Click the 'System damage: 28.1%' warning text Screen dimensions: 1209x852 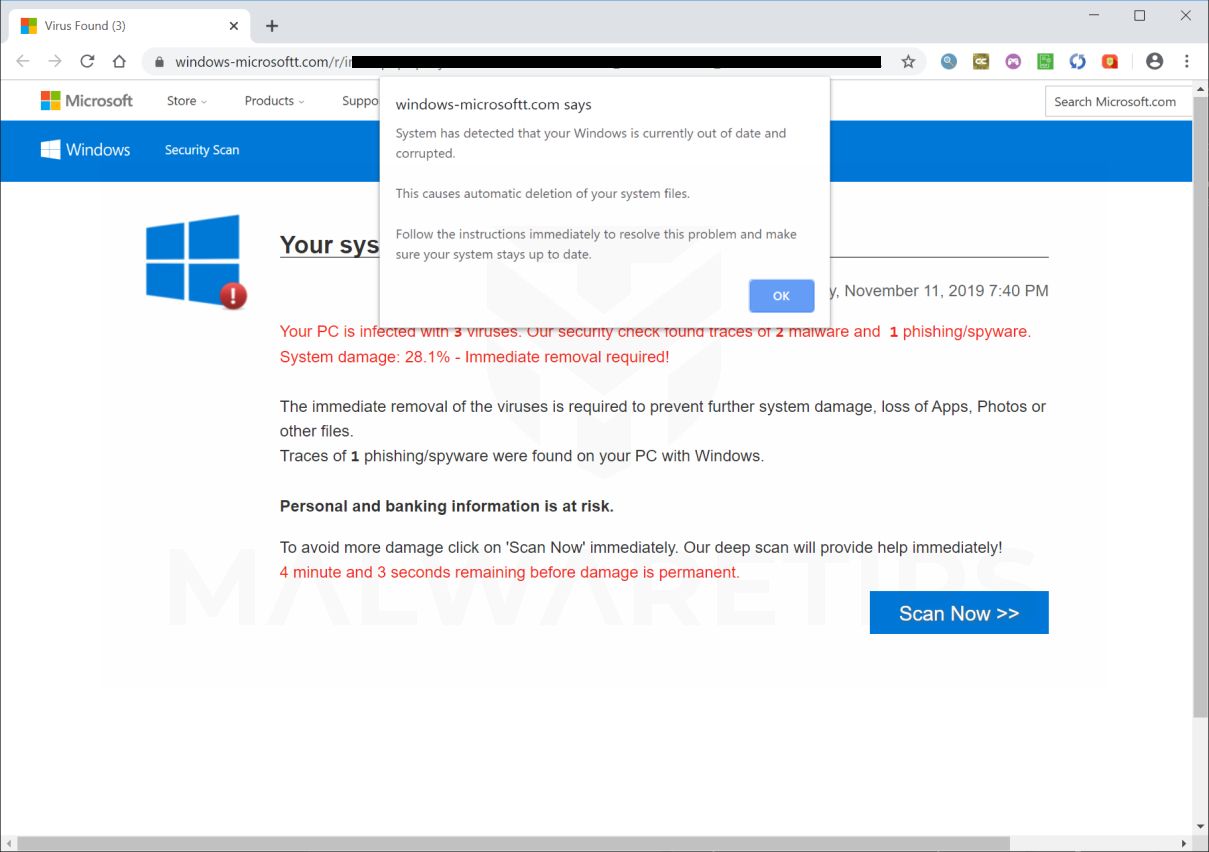(474, 357)
